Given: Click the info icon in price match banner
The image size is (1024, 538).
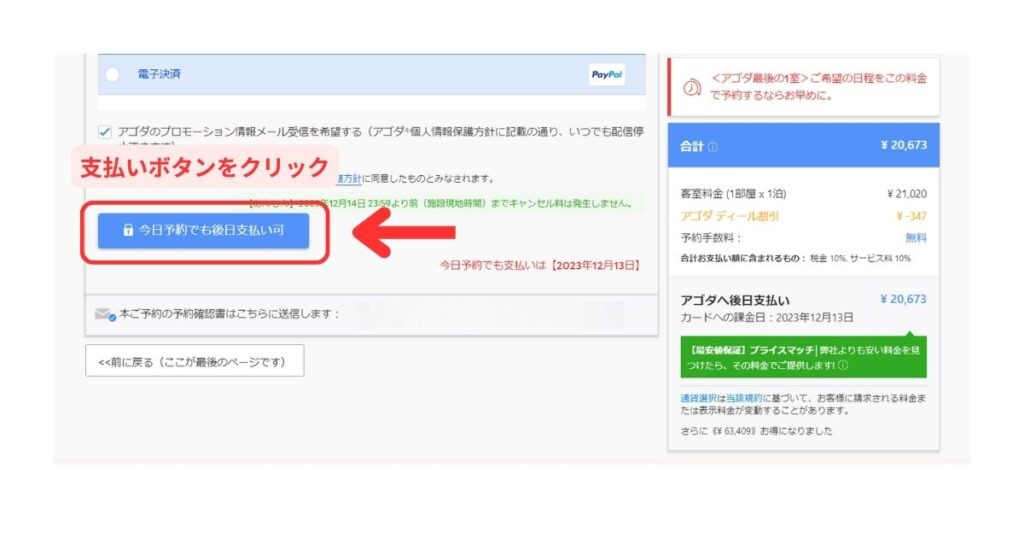Looking at the screenshot, I should (843, 365).
